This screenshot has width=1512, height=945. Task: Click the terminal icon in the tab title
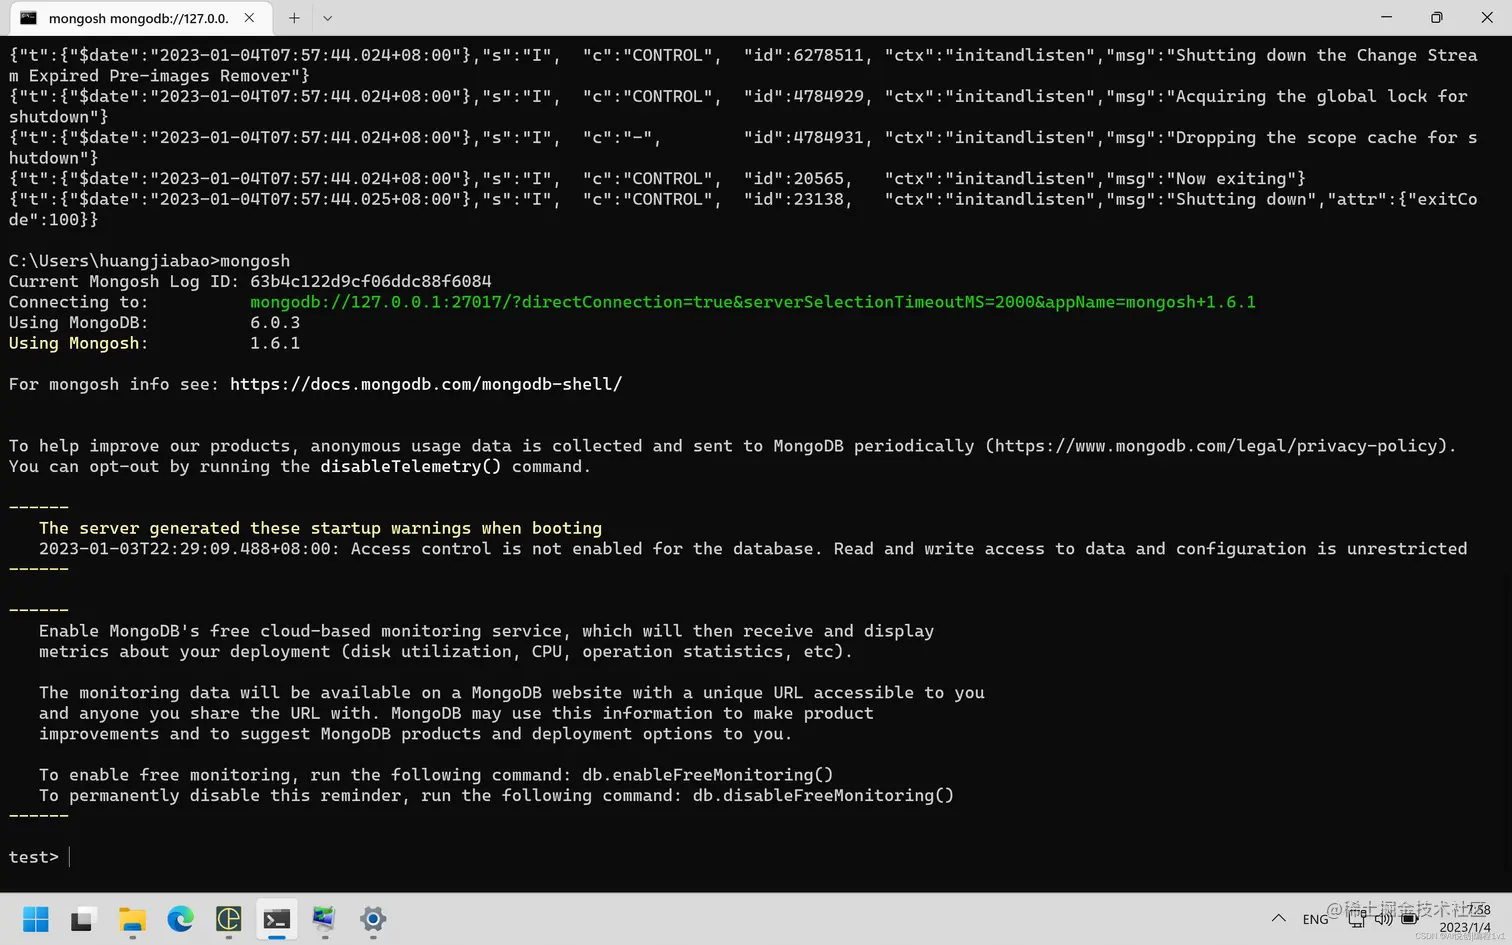click(29, 18)
